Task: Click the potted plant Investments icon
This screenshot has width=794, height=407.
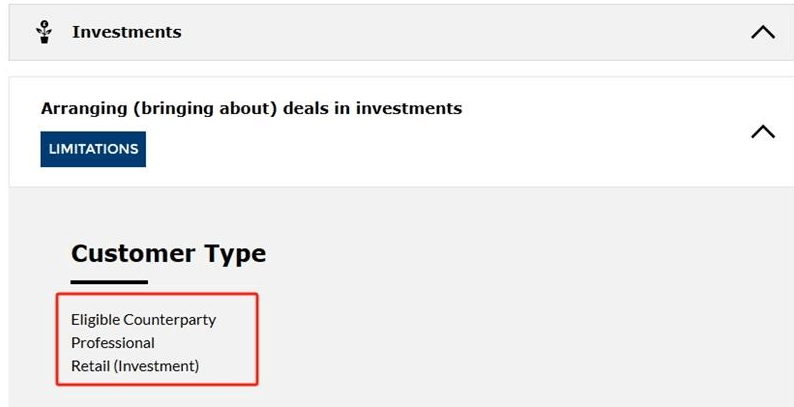Action: tap(44, 32)
